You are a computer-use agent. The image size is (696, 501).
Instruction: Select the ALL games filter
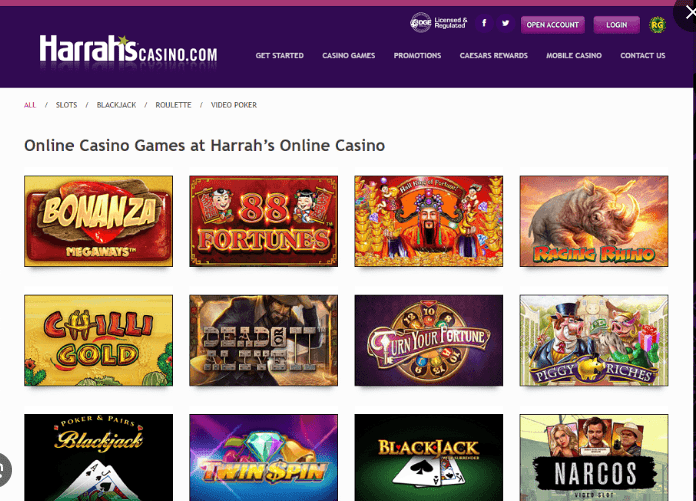click(30, 105)
